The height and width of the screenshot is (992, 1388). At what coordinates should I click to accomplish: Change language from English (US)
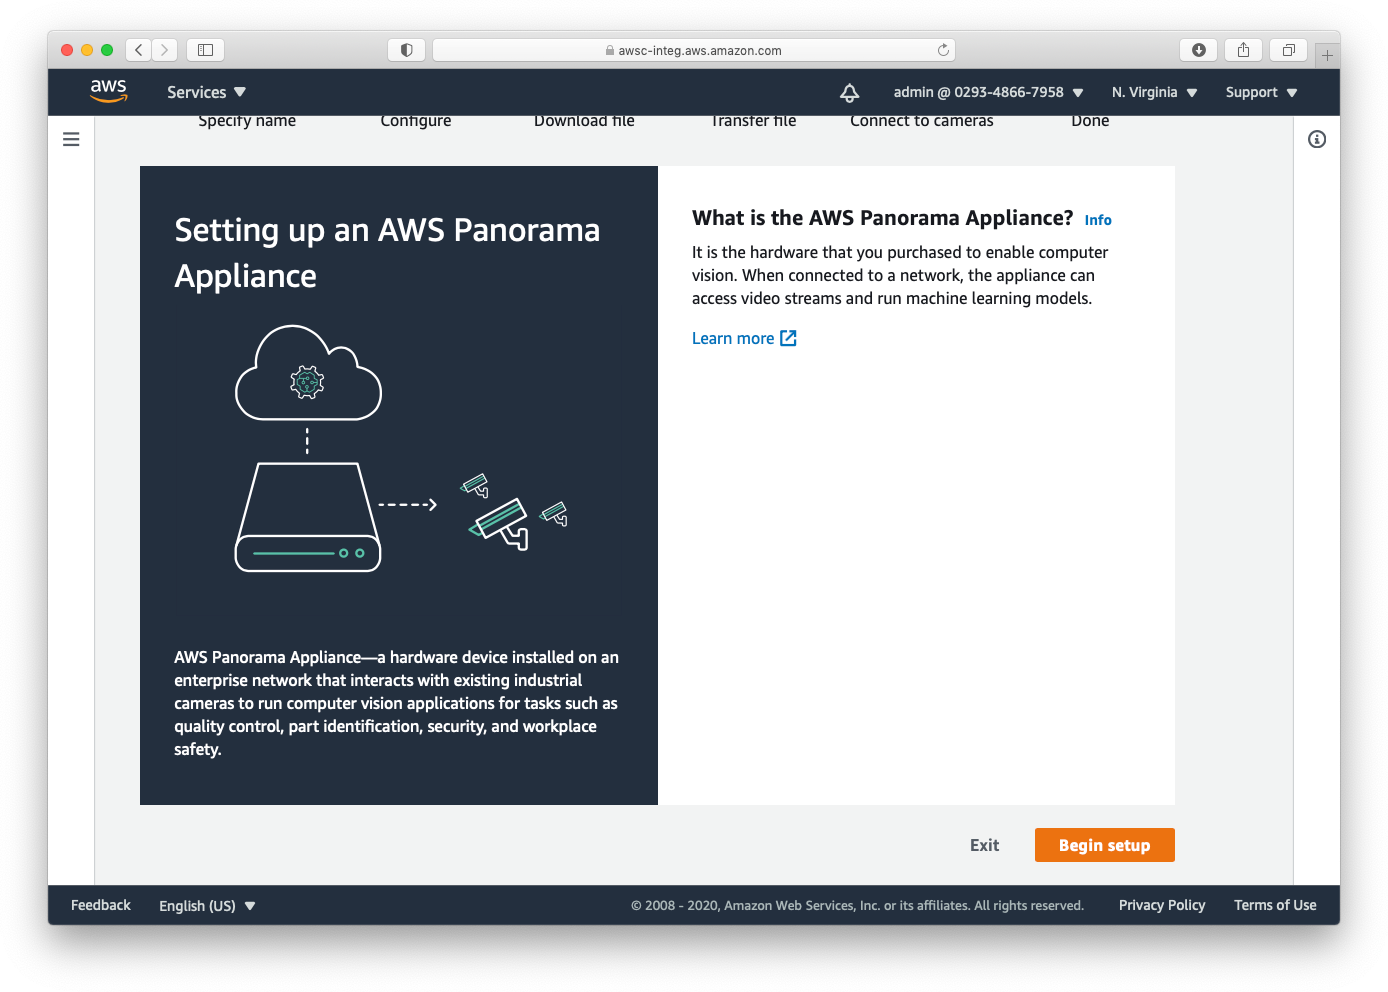pos(207,906)
